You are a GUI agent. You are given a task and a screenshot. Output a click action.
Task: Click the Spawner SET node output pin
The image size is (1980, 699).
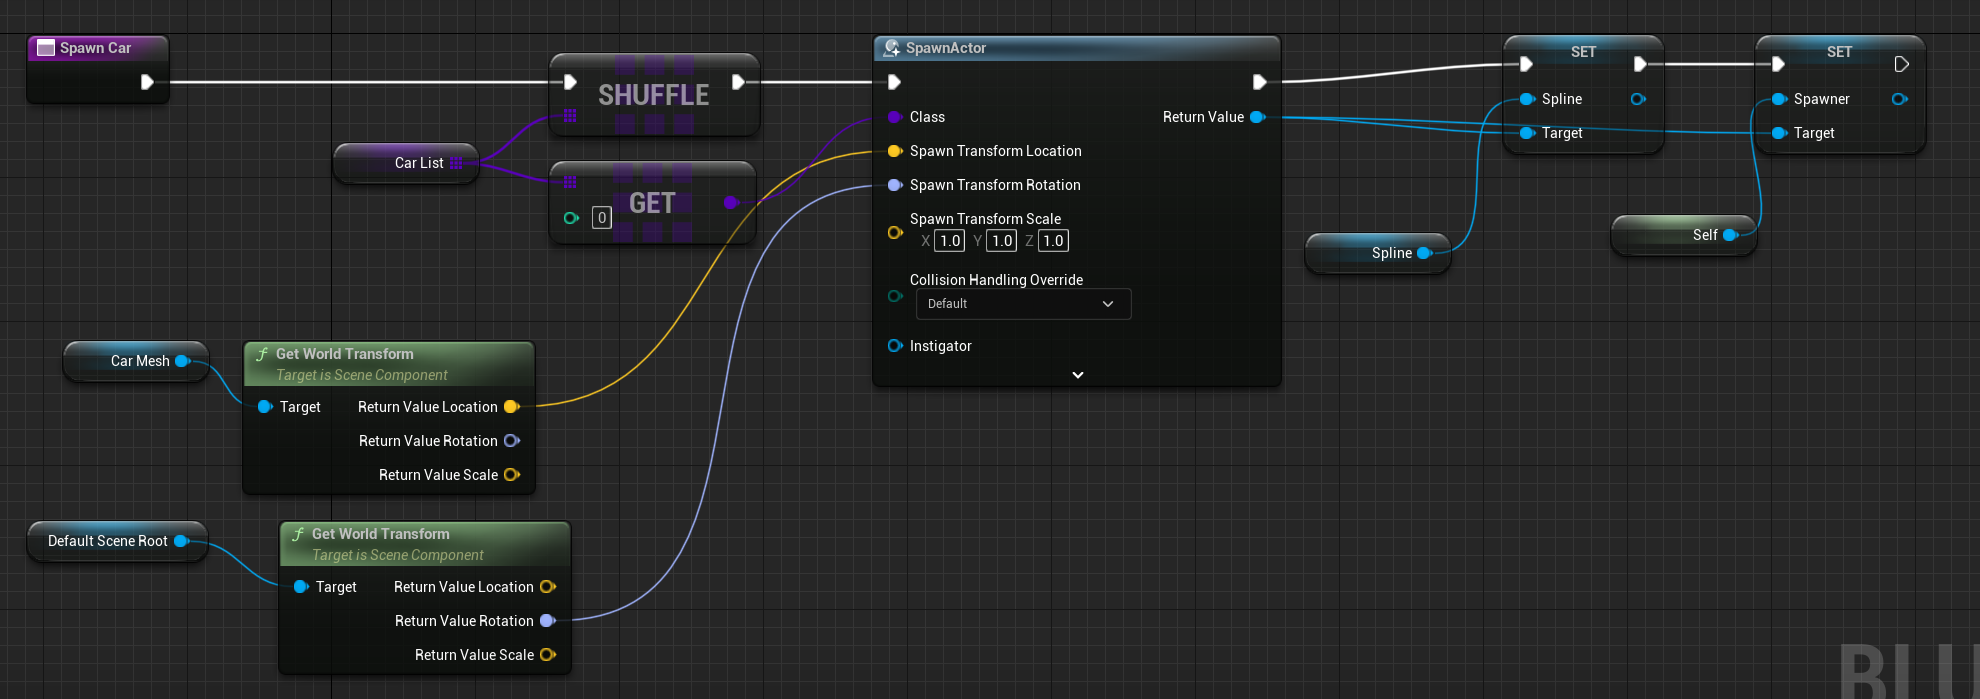[1899, 99]
